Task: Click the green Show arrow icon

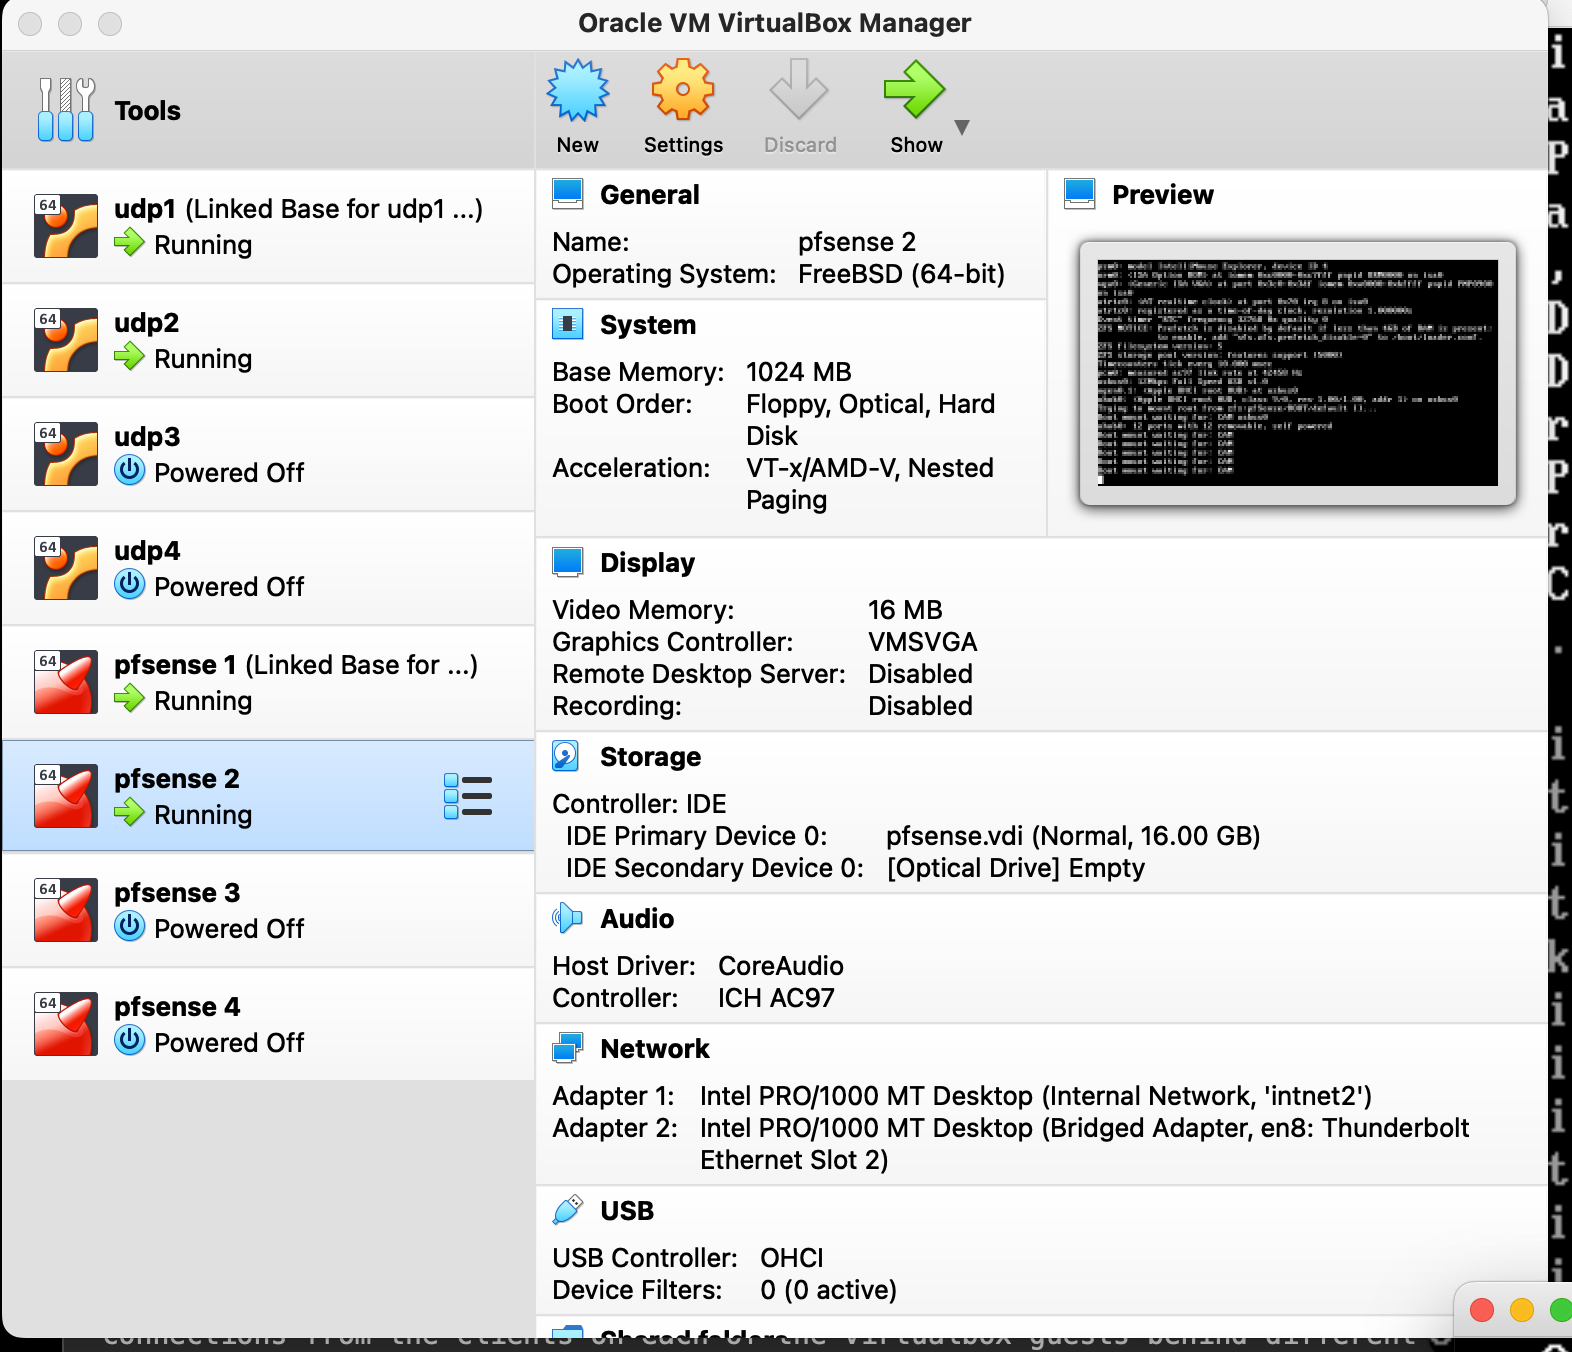Action: (915, 90)
